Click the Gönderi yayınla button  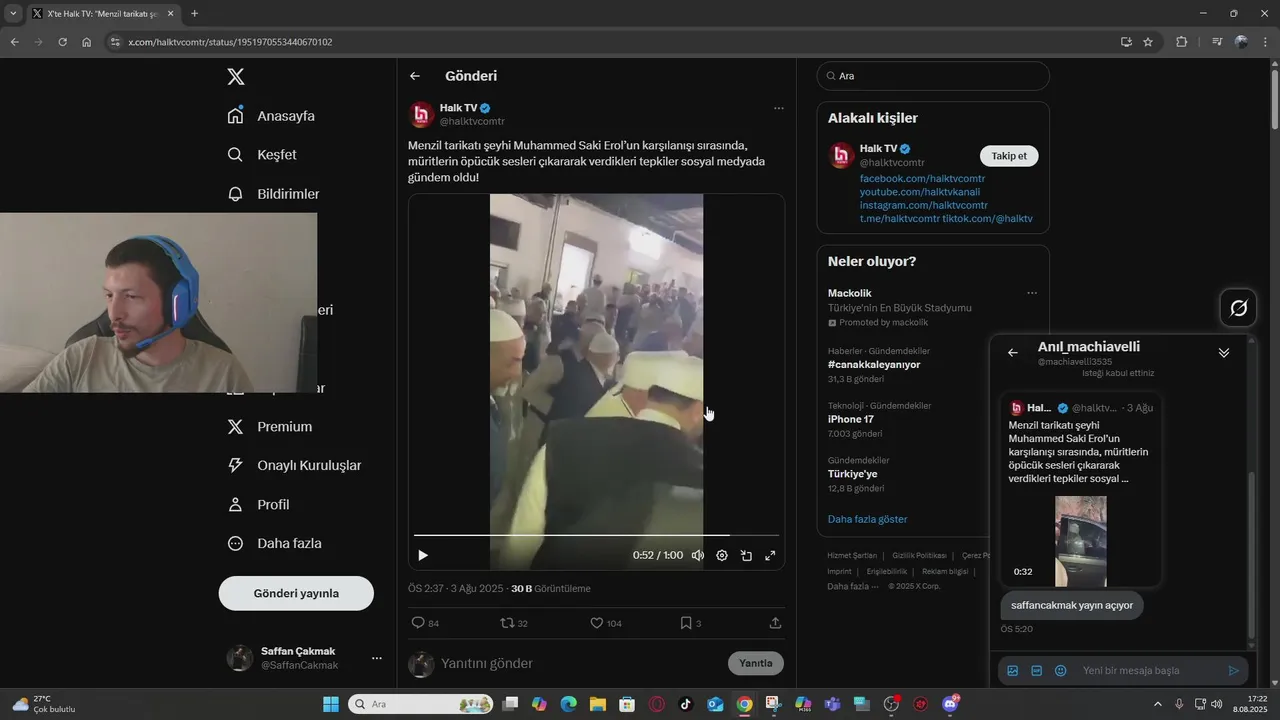pos(296,593)
